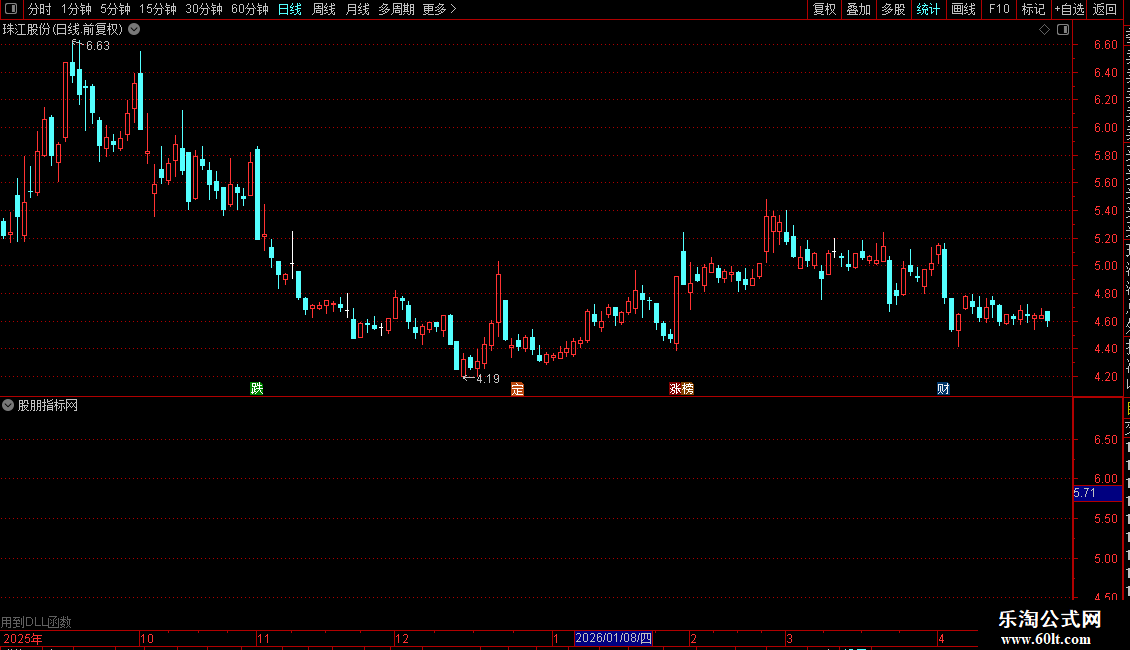Select the 60分钟 period
This screenshot has height=650, width=1130.
tap(249, 9)
